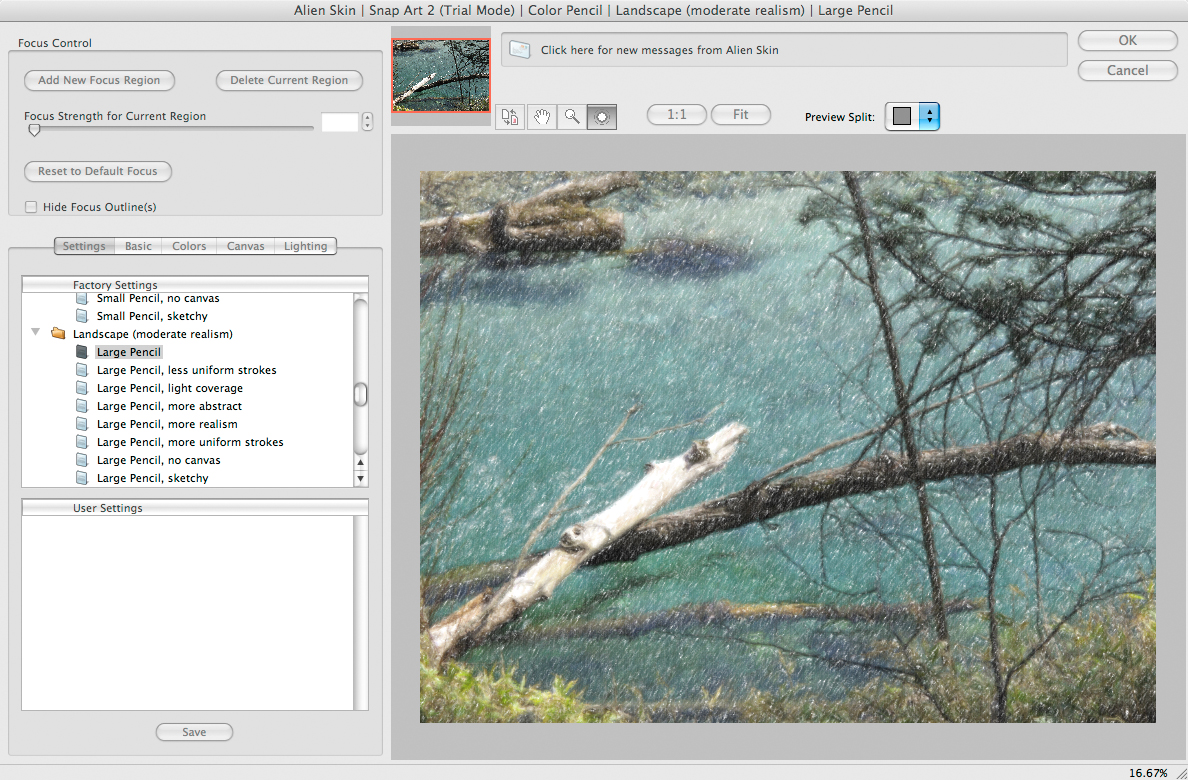Switch to the Colors tab

click(188, 246)
